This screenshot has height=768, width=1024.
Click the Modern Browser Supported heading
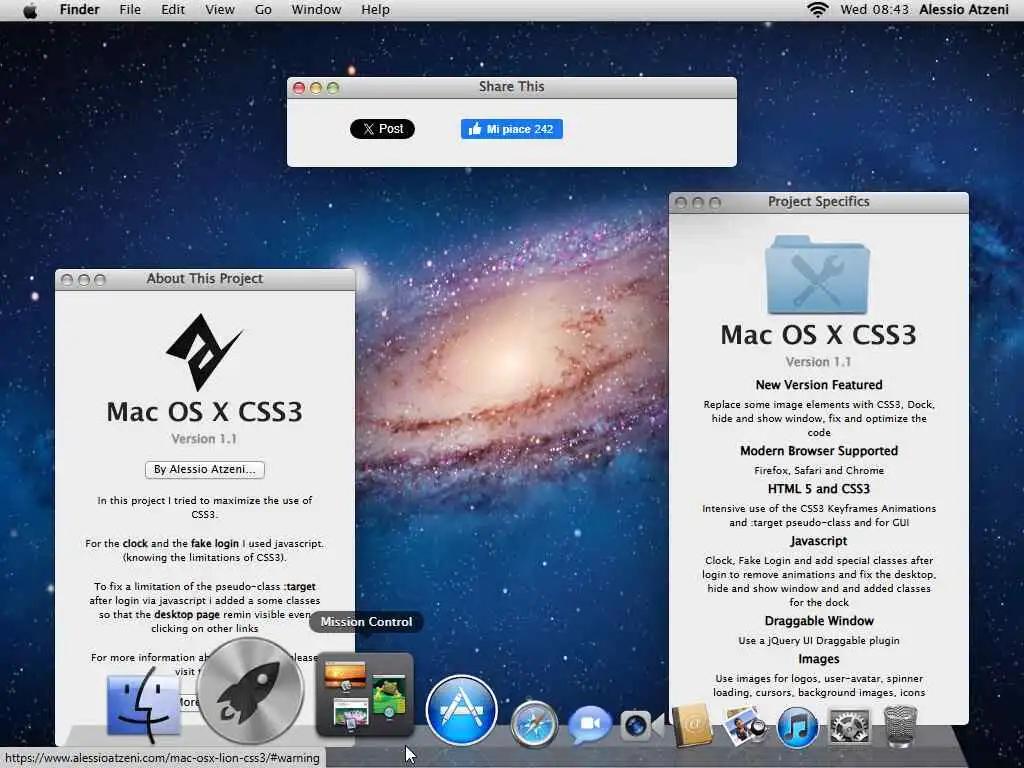click(819, 451)
